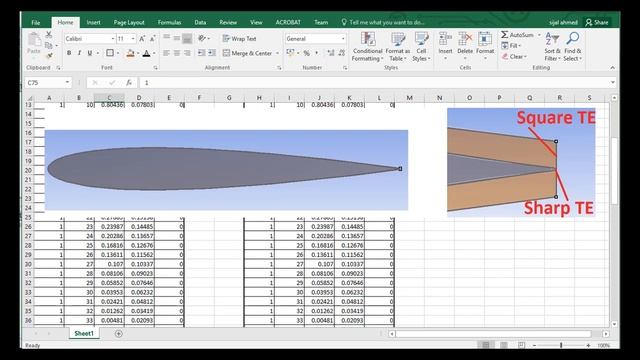Open Format as Table gallery
This screenshot has height=360, width=640.
(x=398, y=47)
